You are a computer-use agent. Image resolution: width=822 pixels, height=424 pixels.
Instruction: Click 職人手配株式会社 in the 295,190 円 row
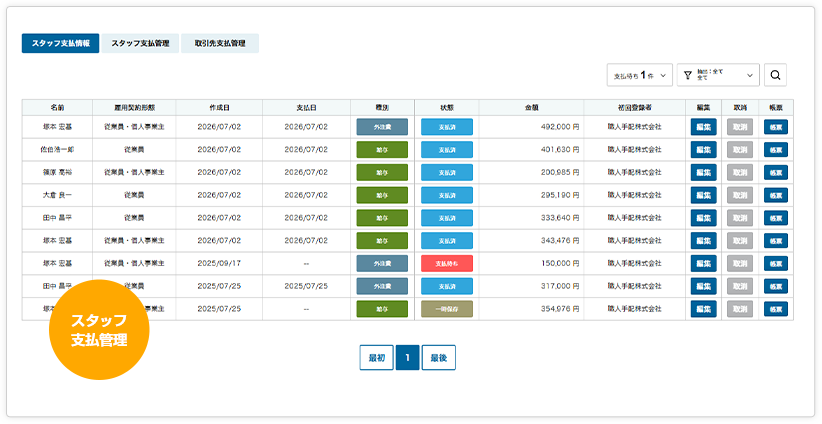pyautogui.click(x=634, y=195)
